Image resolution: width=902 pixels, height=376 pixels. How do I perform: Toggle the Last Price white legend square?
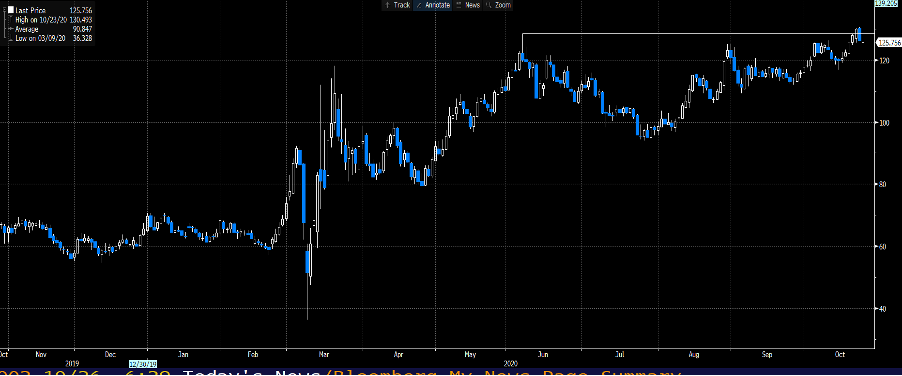point(11,10)
